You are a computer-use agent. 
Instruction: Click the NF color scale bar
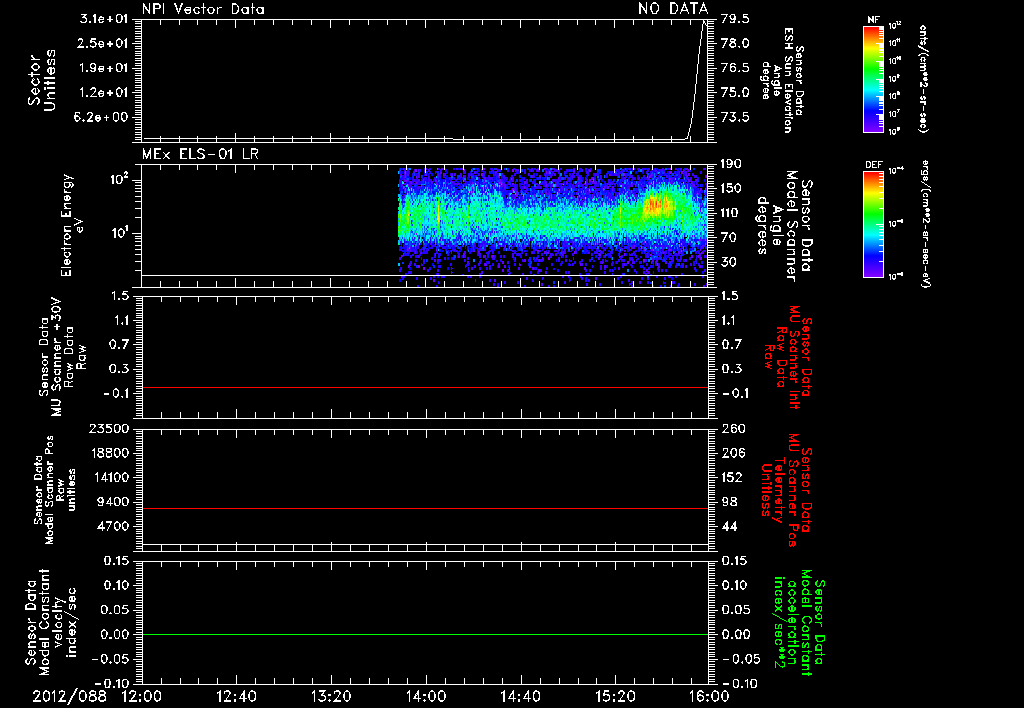point(873,79)
